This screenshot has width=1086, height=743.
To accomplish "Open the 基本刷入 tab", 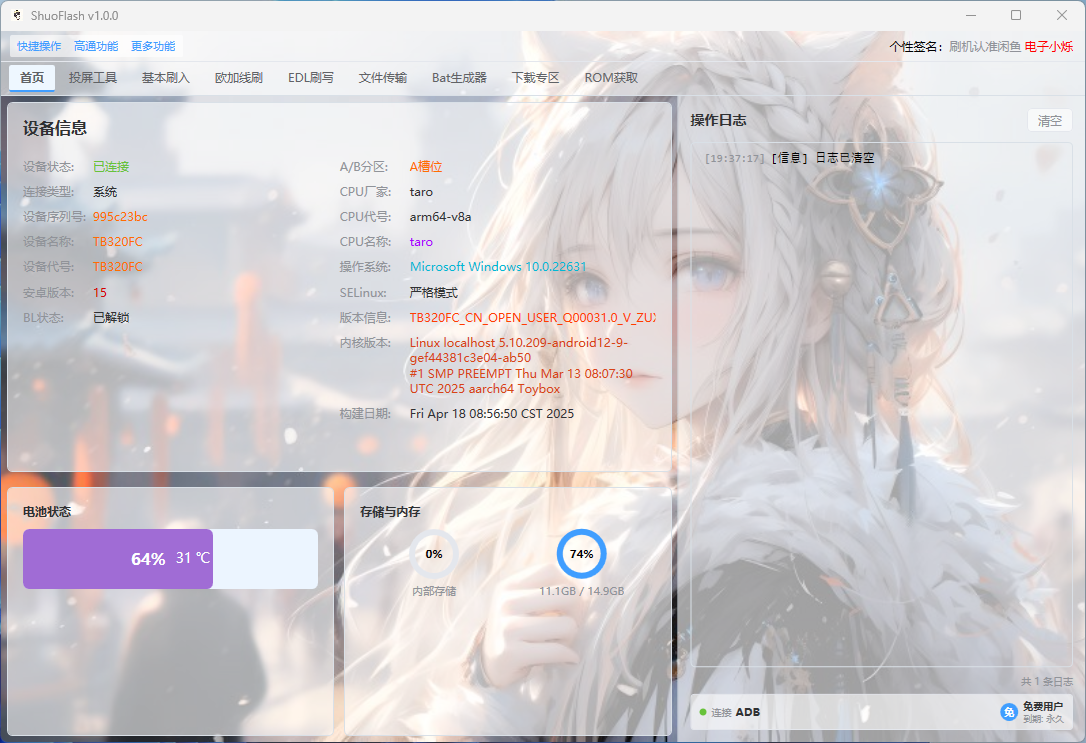I will (166, 78).
